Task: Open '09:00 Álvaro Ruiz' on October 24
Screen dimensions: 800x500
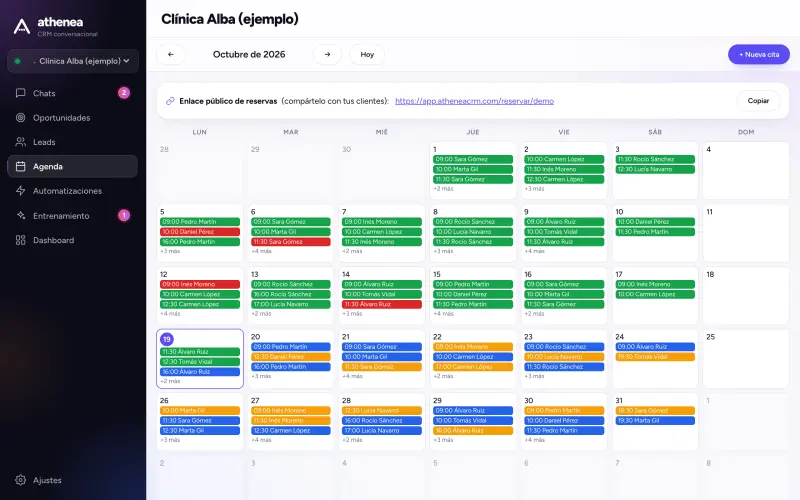Action: [x=655, y=347]
